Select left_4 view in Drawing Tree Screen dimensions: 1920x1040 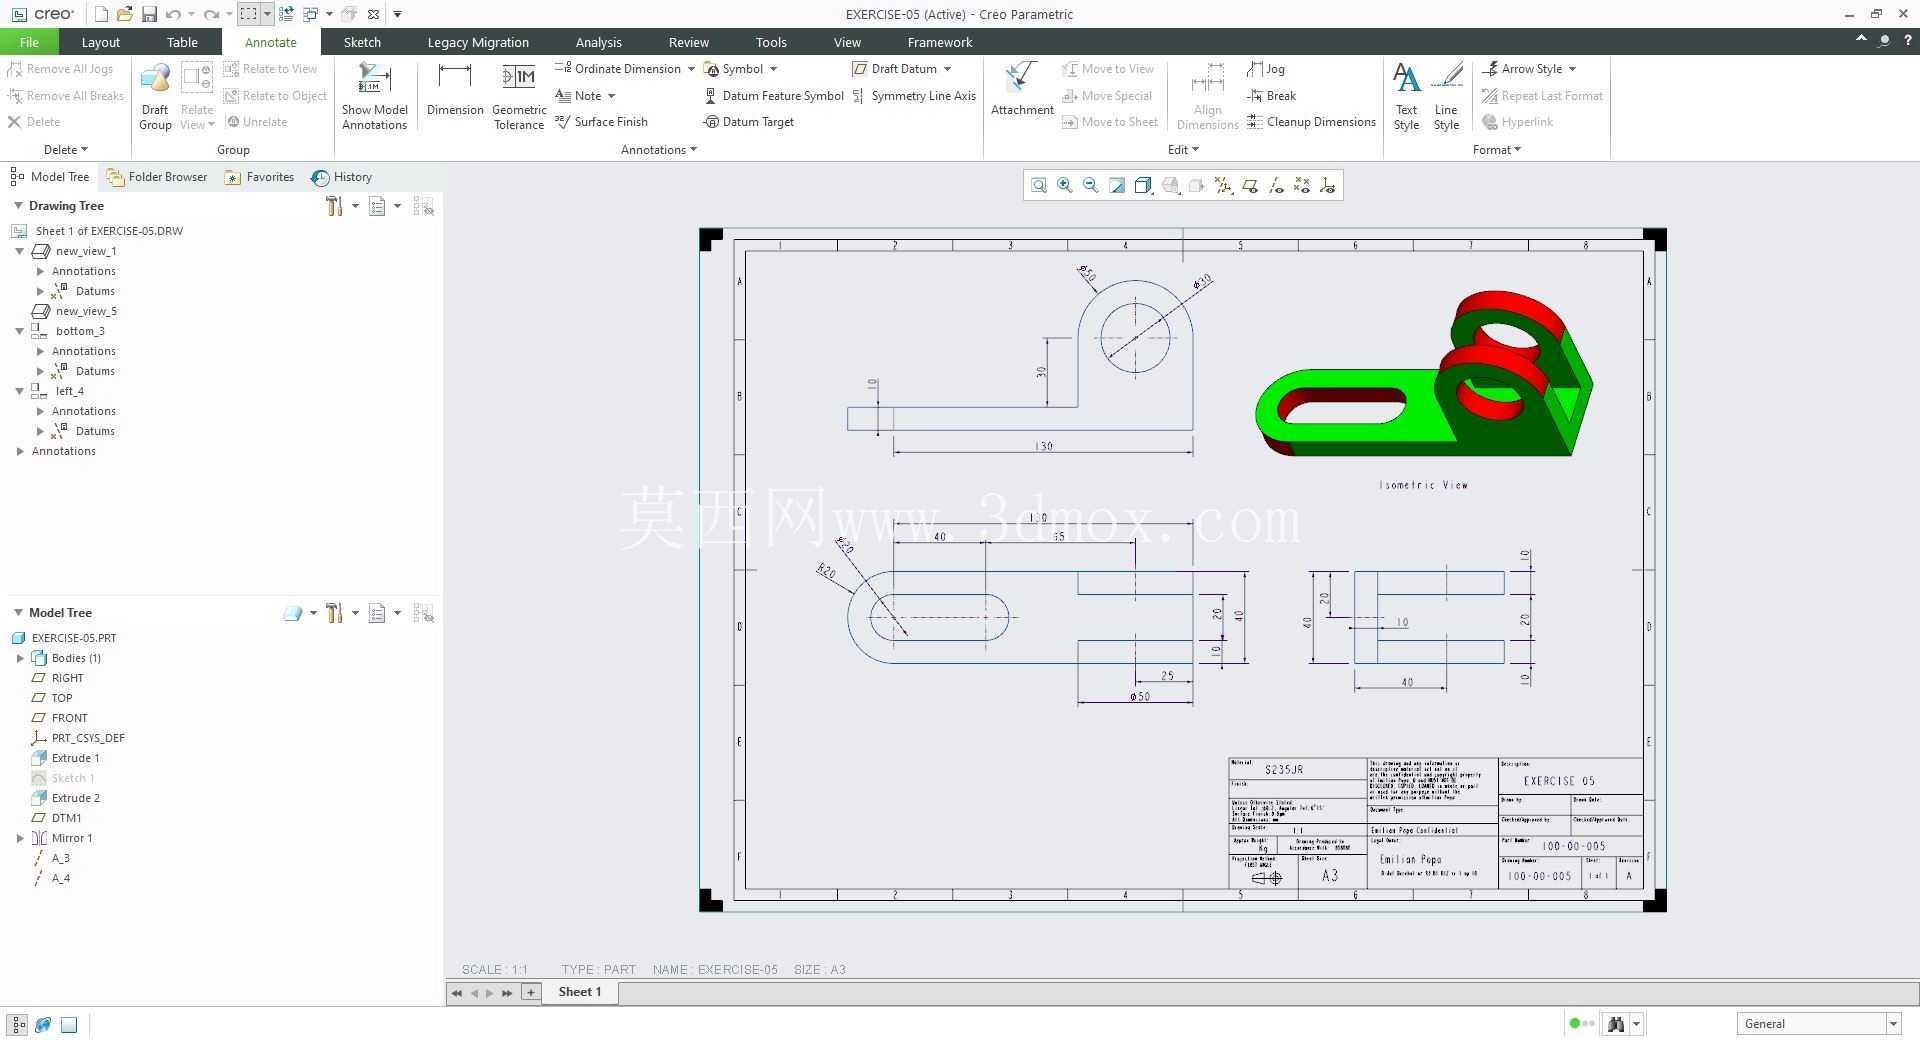58,391
